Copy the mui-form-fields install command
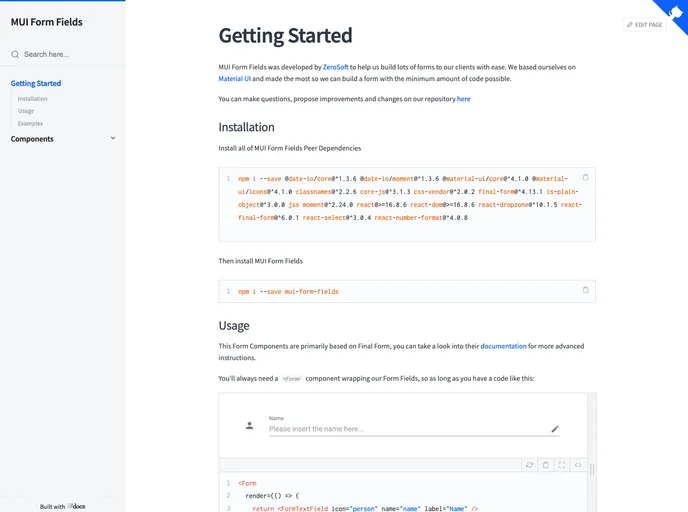The height and width of the screenshot is (512, 688). tap(585, 290)
